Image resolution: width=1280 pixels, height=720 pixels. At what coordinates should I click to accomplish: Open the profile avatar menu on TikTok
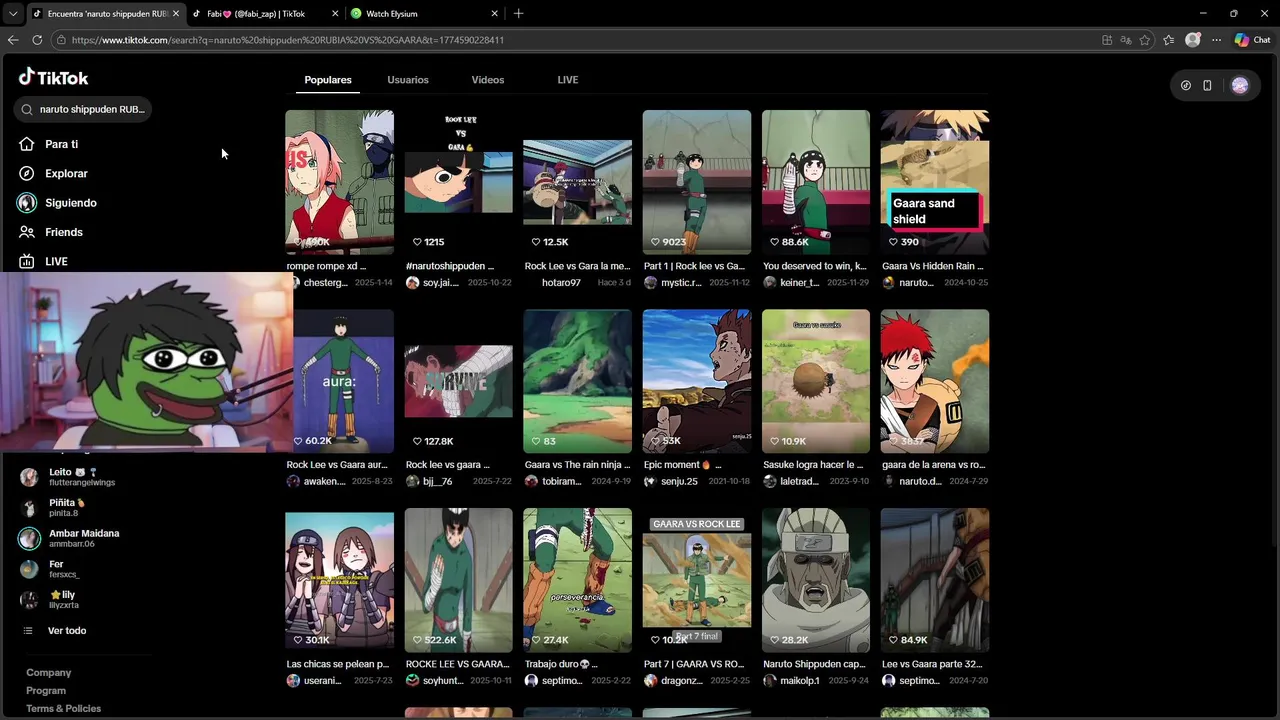[1240, 86]
